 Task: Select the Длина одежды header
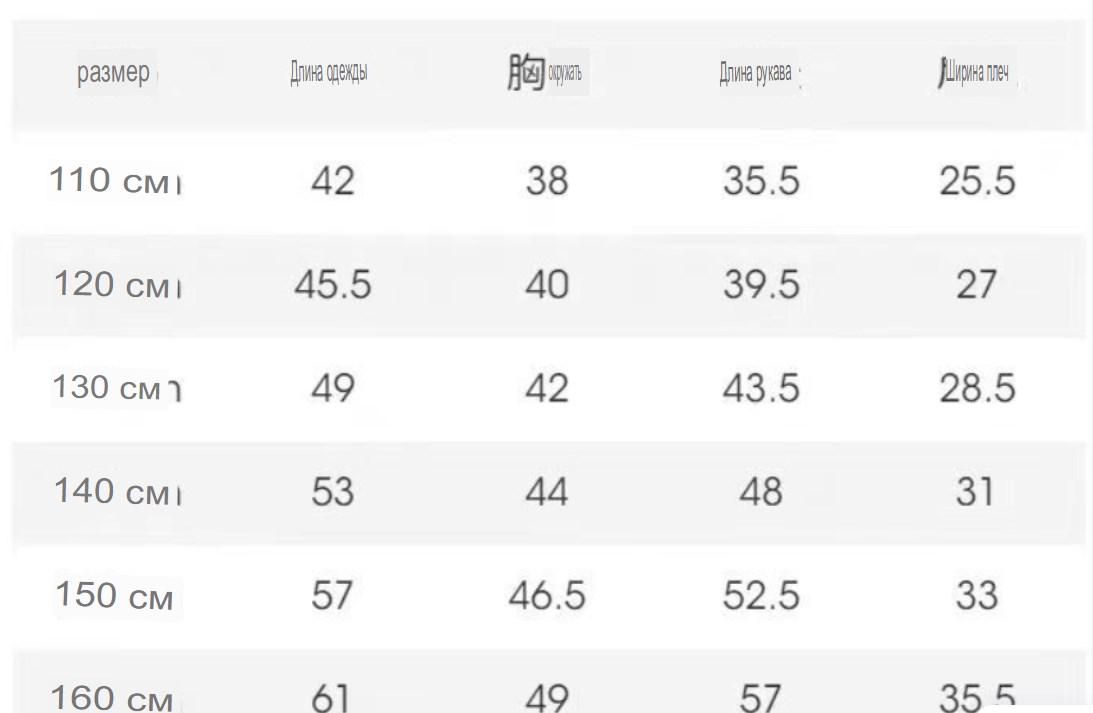pyautogui.click(x=329, y=72)
